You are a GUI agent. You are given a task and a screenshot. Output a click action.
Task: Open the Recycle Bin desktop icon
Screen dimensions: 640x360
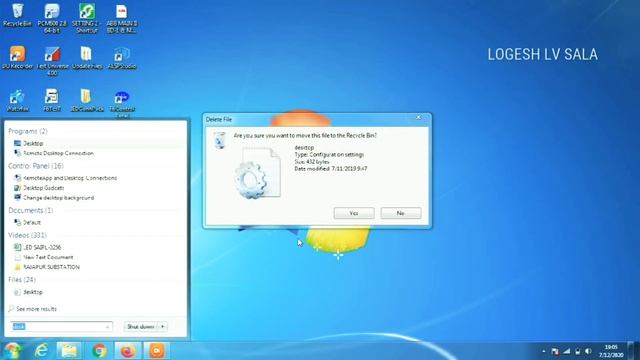pos(17,15)
